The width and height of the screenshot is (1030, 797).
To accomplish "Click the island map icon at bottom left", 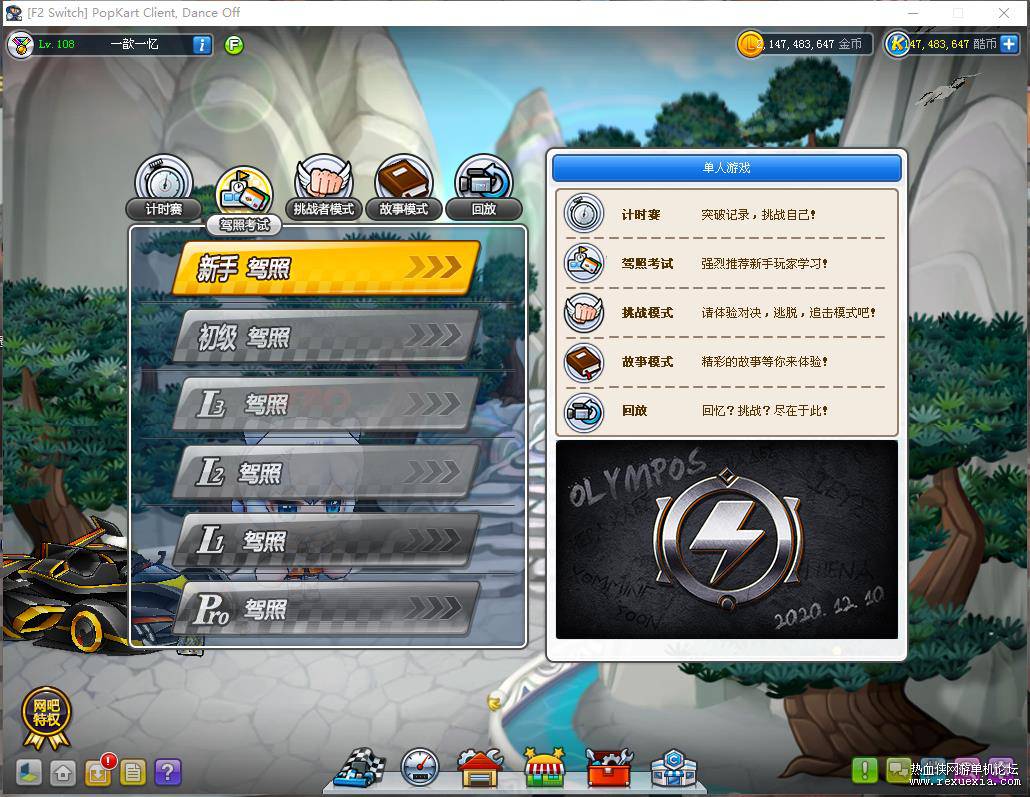I will tap(28, 773).
